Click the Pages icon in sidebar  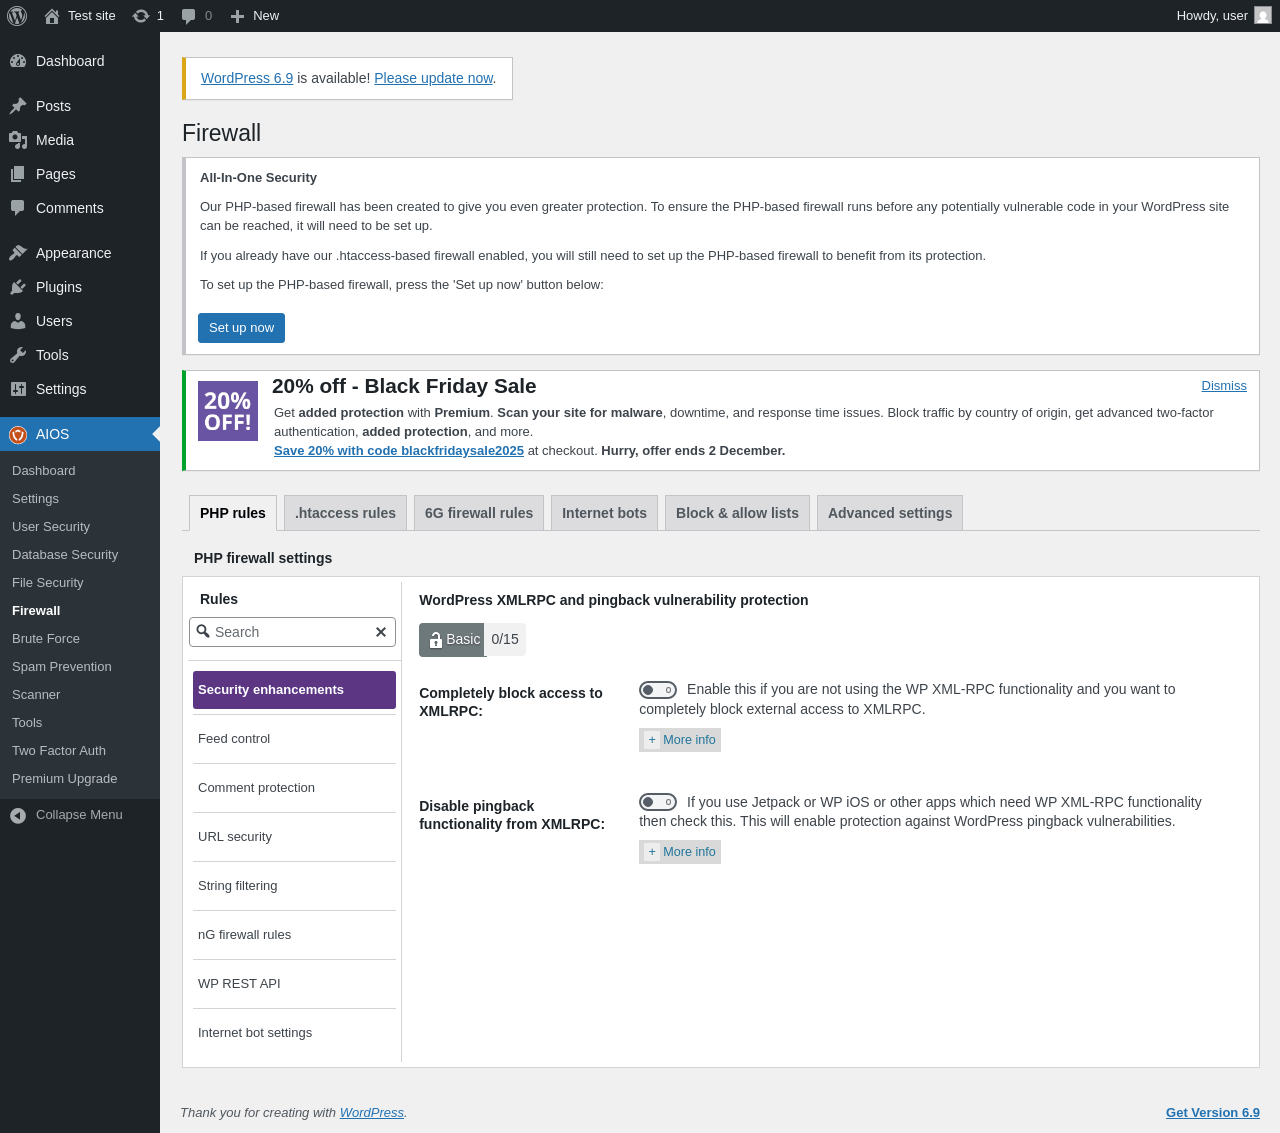(18, 174)
